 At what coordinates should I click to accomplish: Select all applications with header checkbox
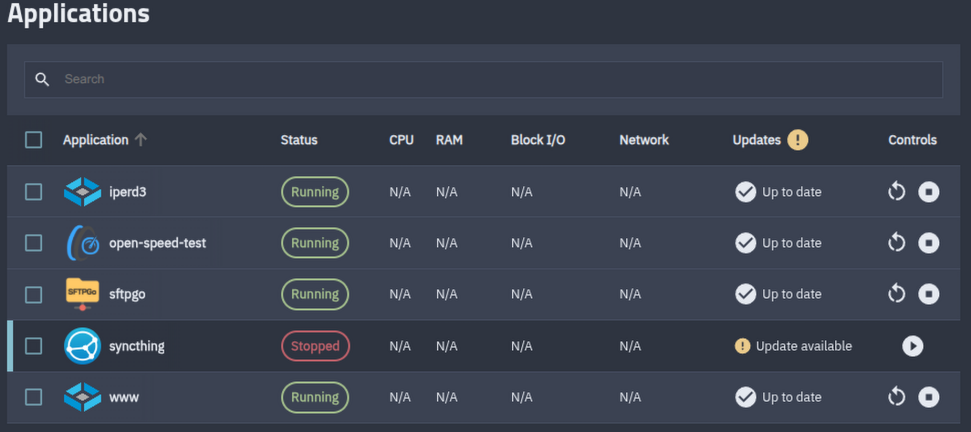34,140
